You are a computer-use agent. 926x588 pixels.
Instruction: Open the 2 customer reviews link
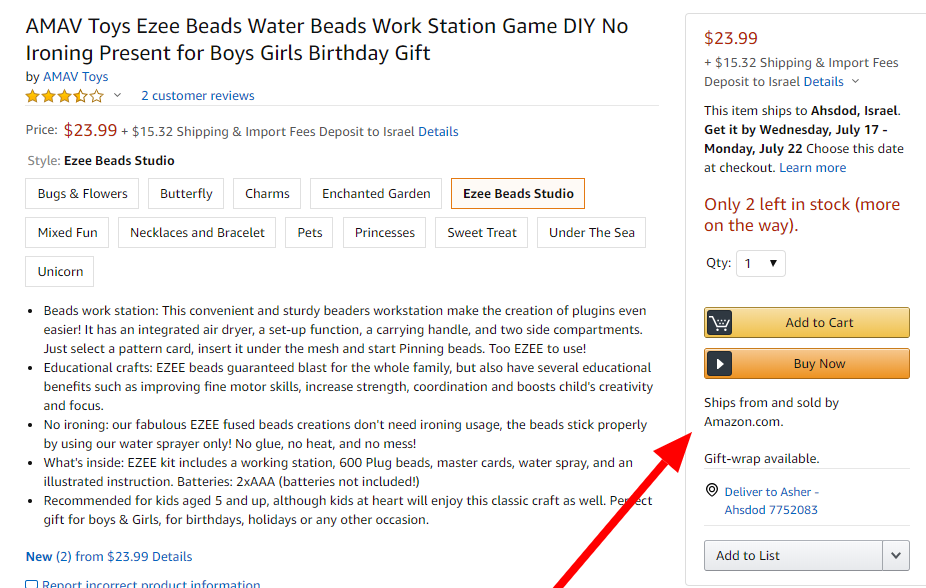click(x=198, y=96)
